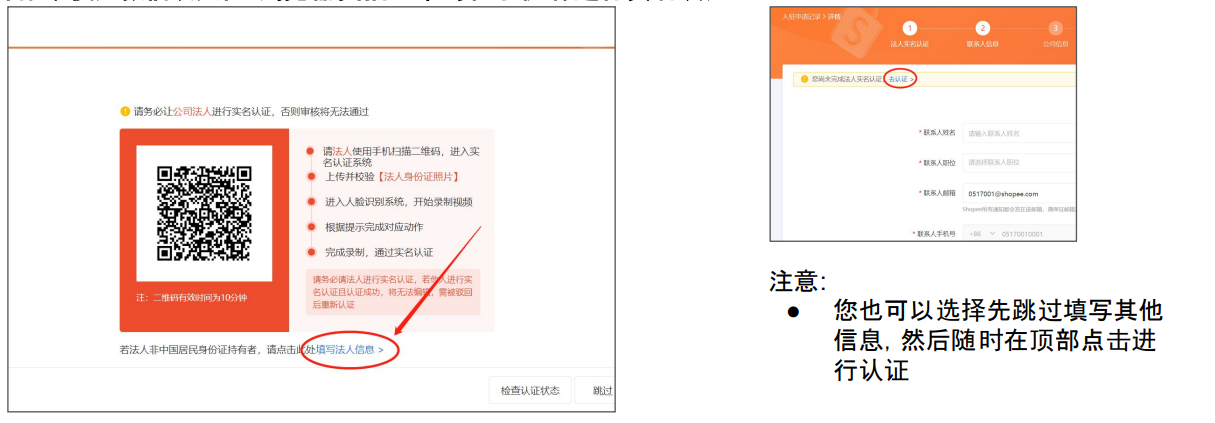1215x423 pixels.
Task: Focus the 联系人姓名 input field
Action: (1019, 132)
